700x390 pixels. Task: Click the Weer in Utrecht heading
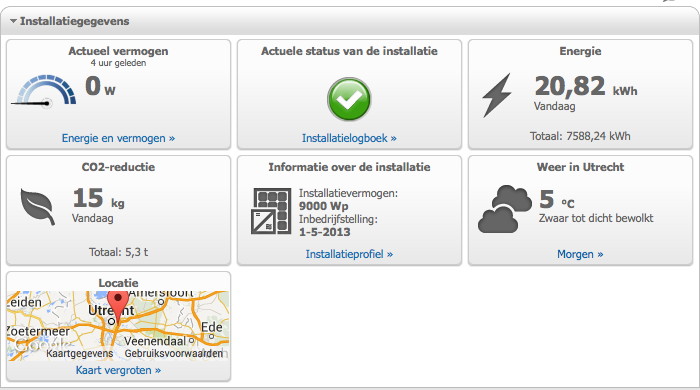pos(580,167)
